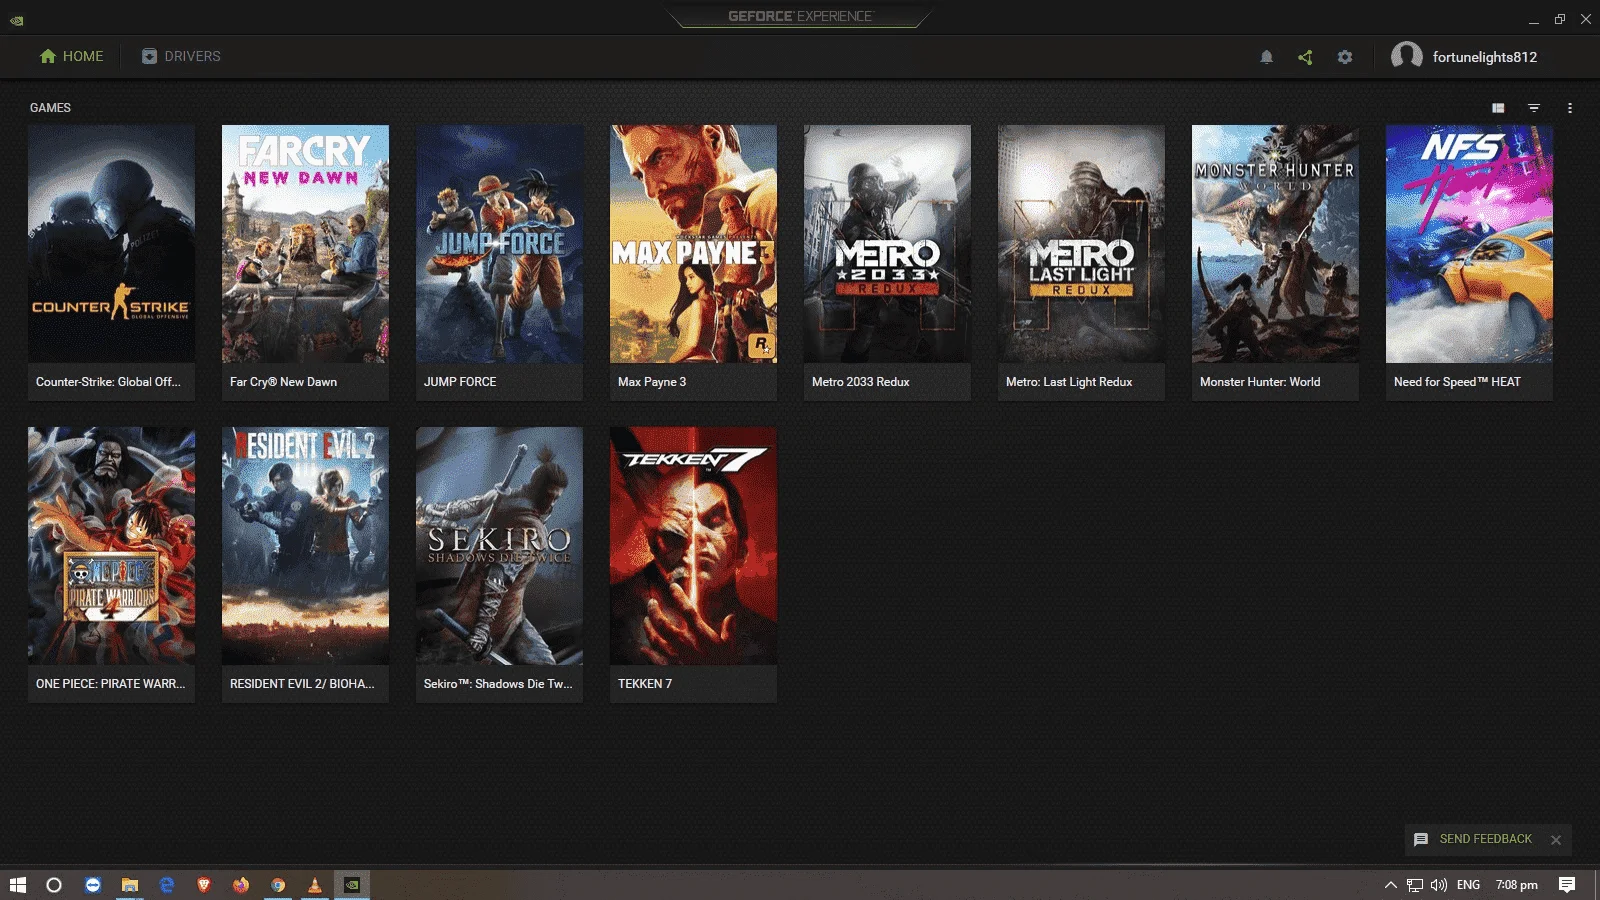Screen dimensions: 1600x900
Task: Click the GAMES section heading
Action: (x=50, y=108)
